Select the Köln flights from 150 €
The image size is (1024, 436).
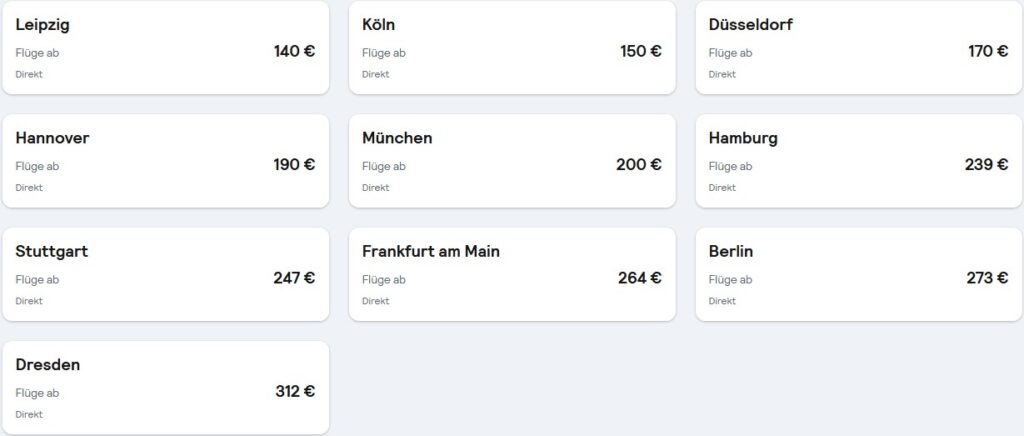(x=512, y=48)
